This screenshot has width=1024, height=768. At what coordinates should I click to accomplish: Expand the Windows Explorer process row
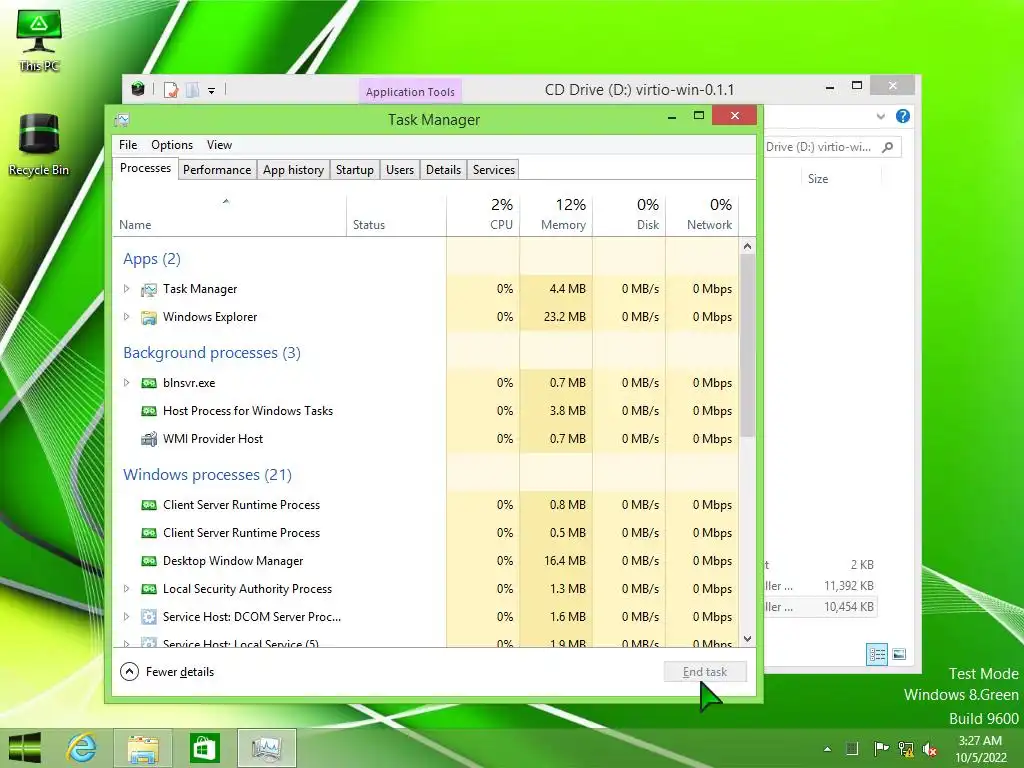(x=127, y=317)
